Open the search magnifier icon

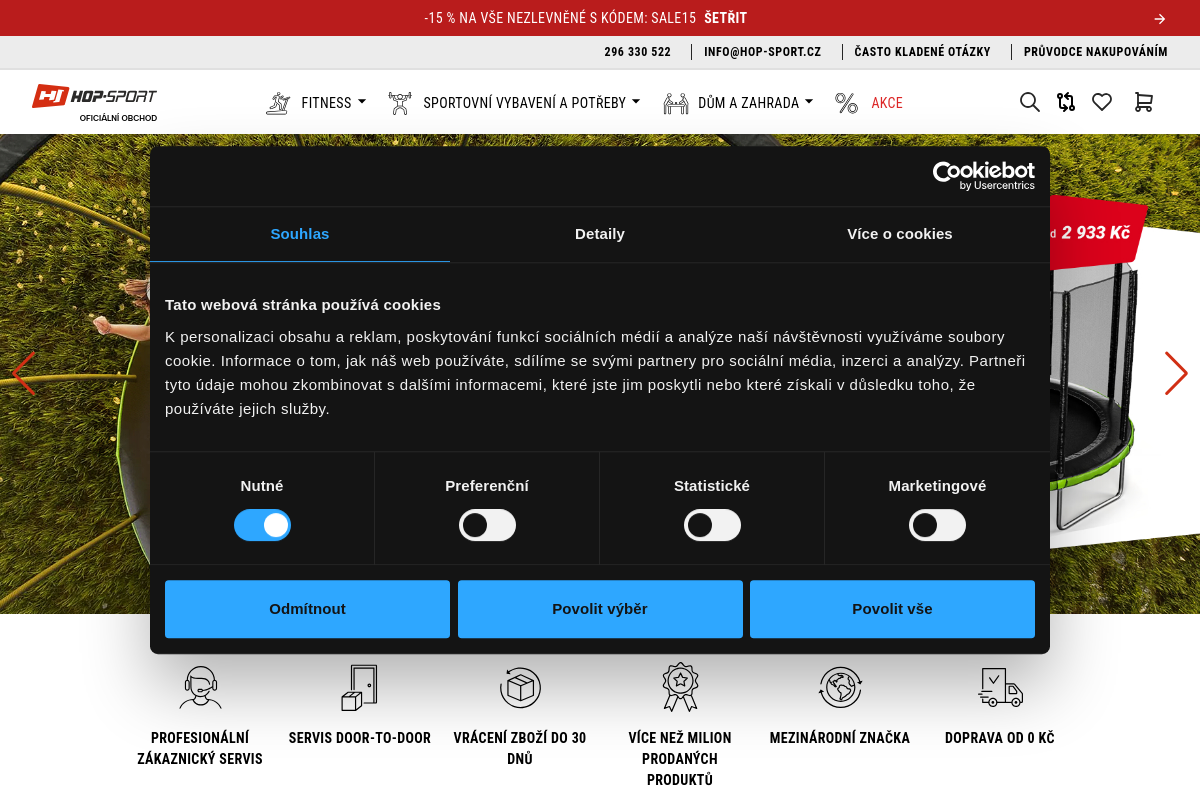(1029, 102)
